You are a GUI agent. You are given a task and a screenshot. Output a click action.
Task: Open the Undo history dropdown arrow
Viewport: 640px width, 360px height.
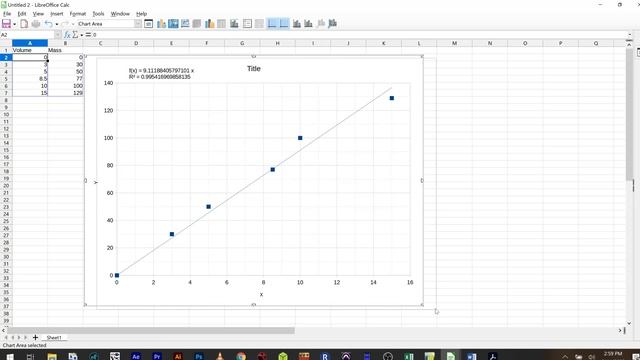pyautogui.click(x=57, y=24)
